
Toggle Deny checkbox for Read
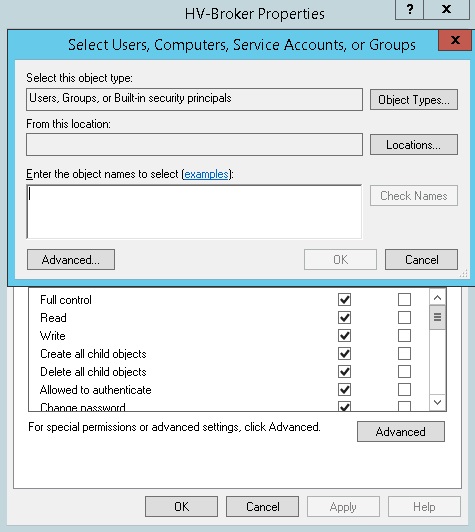[x=404, y=318]
